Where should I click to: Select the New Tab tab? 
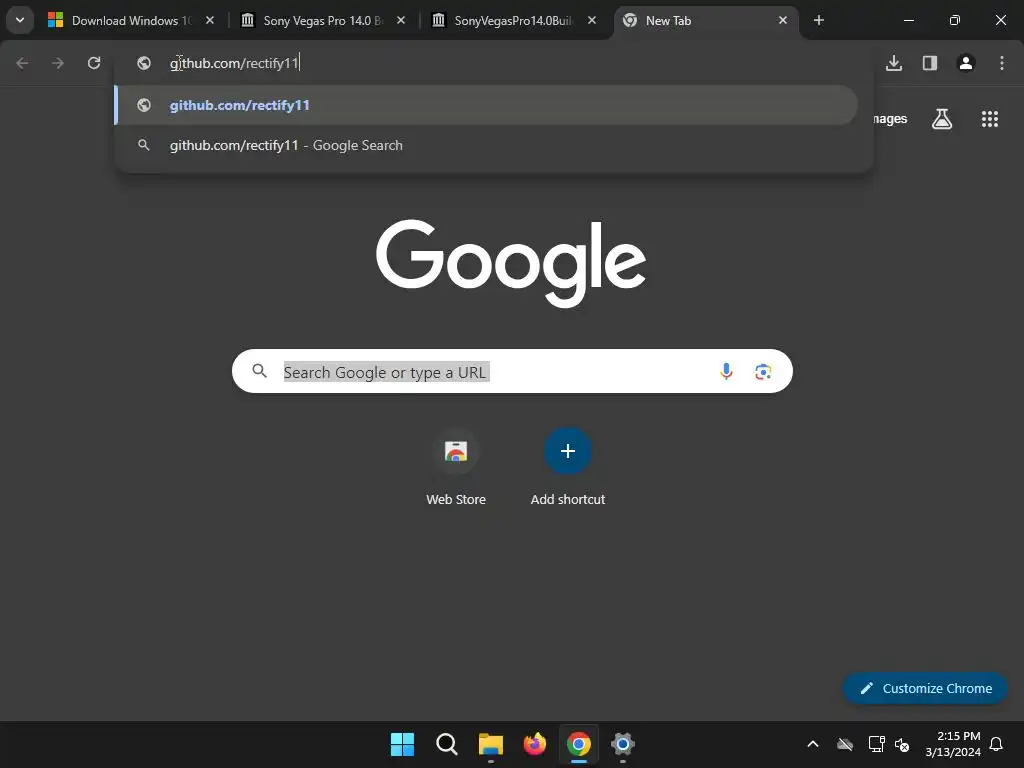point(705,20)
